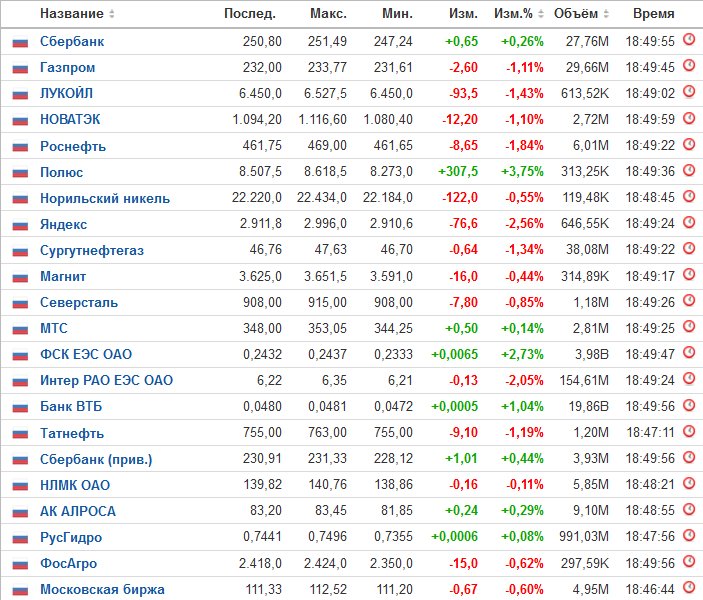Image resolution: width=703 pixels, height=600 pixels.
Task: Click the 19,86B volume for Банк ВТБ
Action: tap(589, 406)
